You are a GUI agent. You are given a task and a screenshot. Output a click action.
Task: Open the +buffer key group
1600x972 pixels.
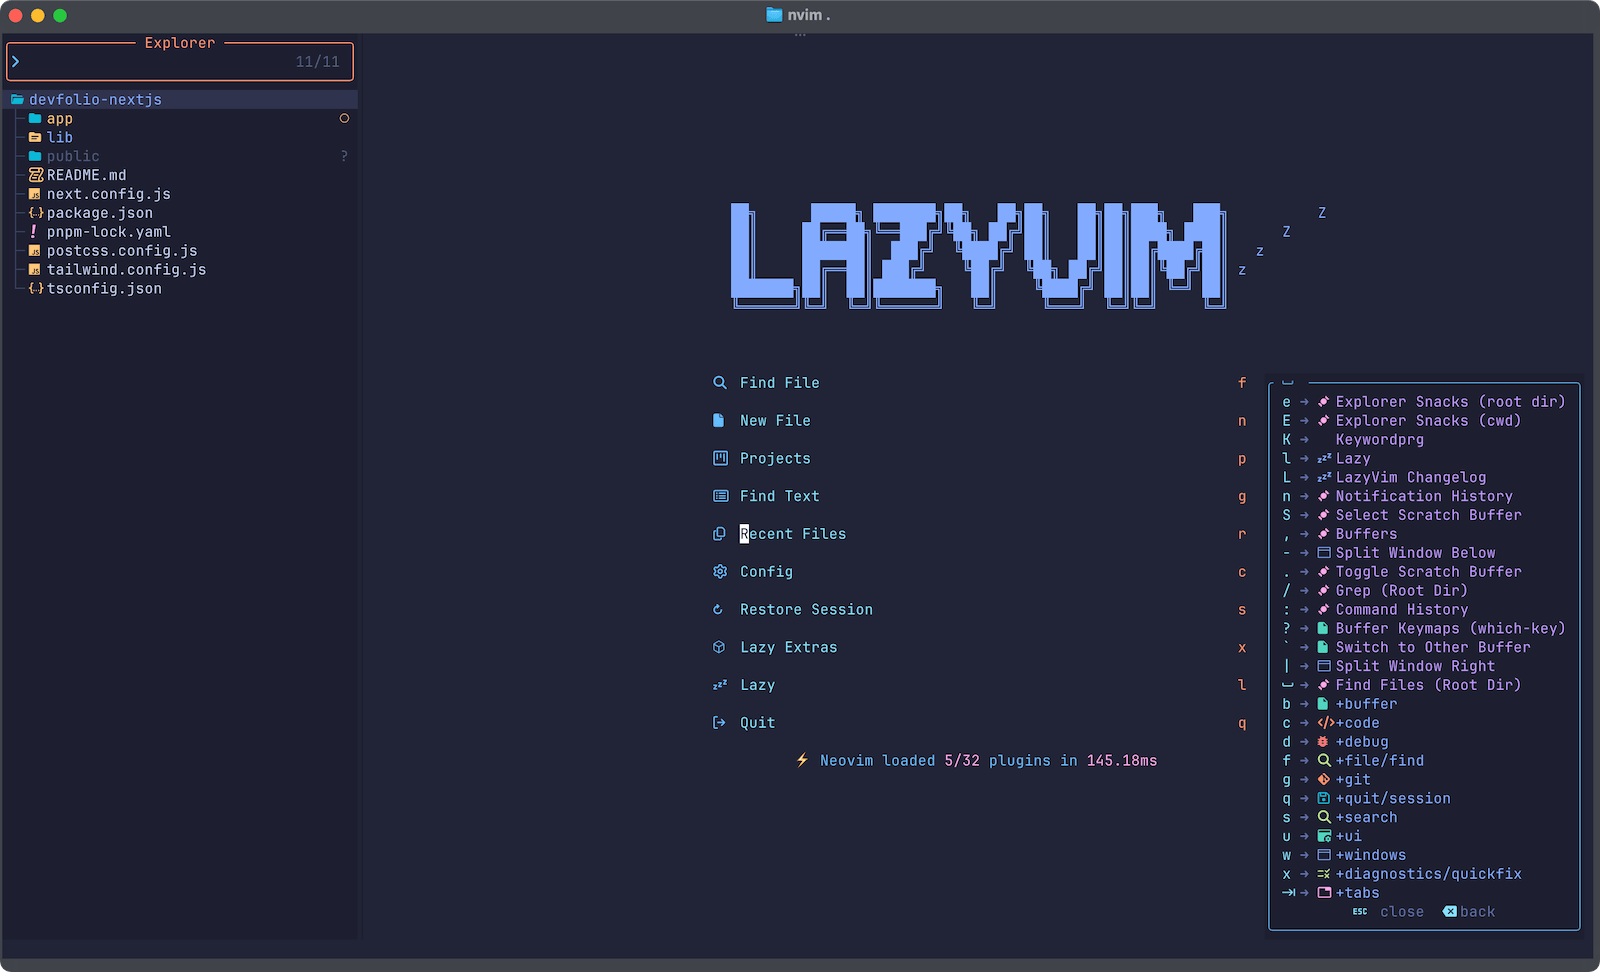[1366, 704]
